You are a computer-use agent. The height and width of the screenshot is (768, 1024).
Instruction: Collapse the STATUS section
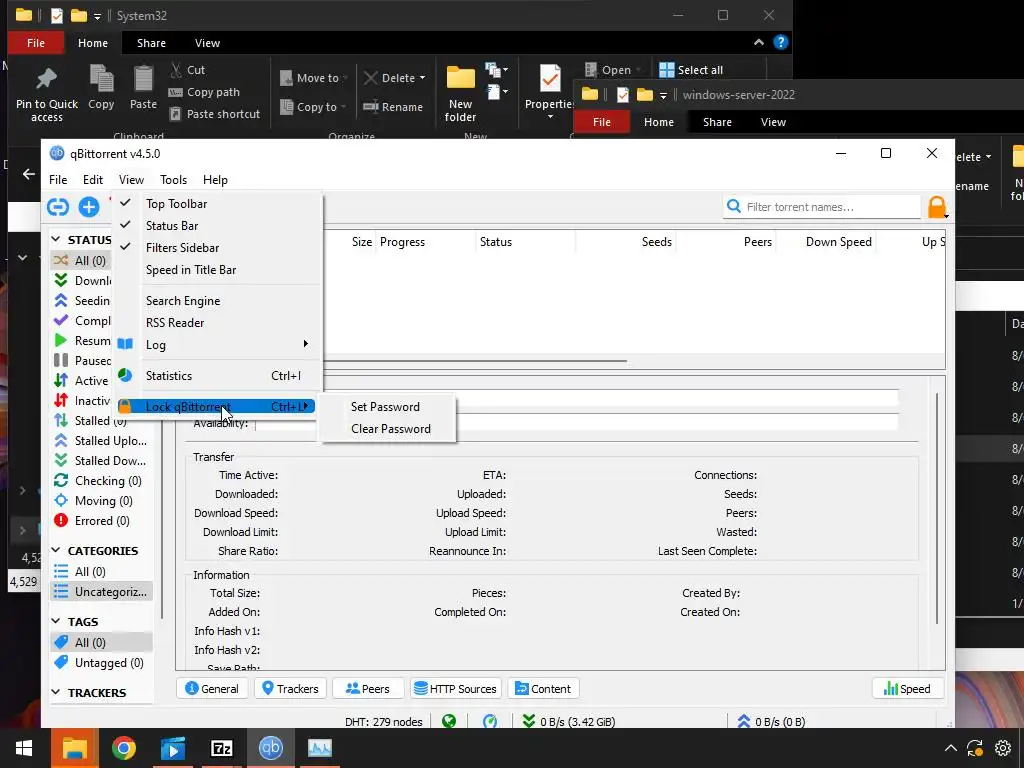click(x=56, y=240)
